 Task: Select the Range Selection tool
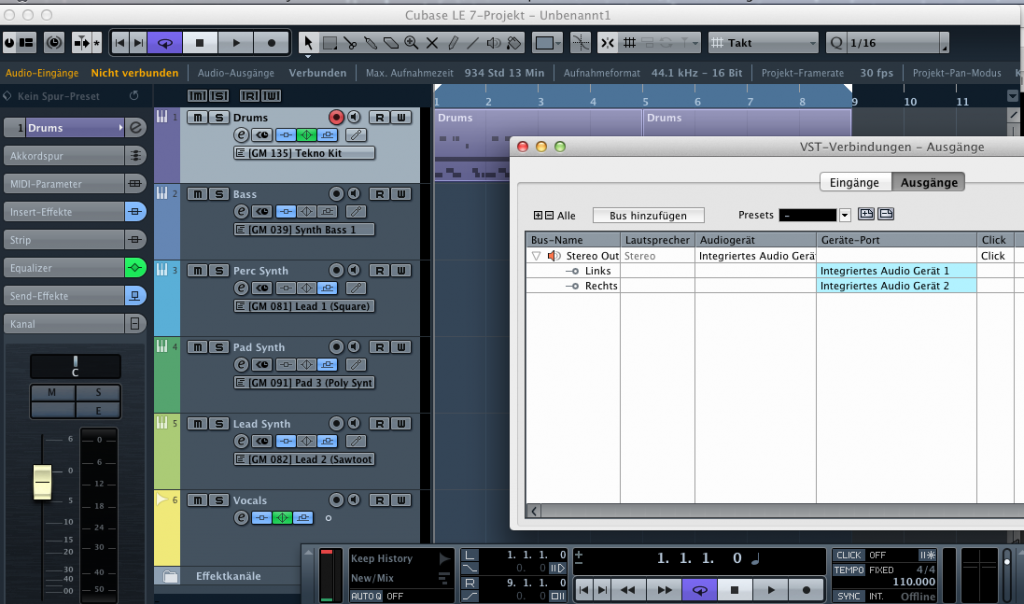(x=330, y=43)
